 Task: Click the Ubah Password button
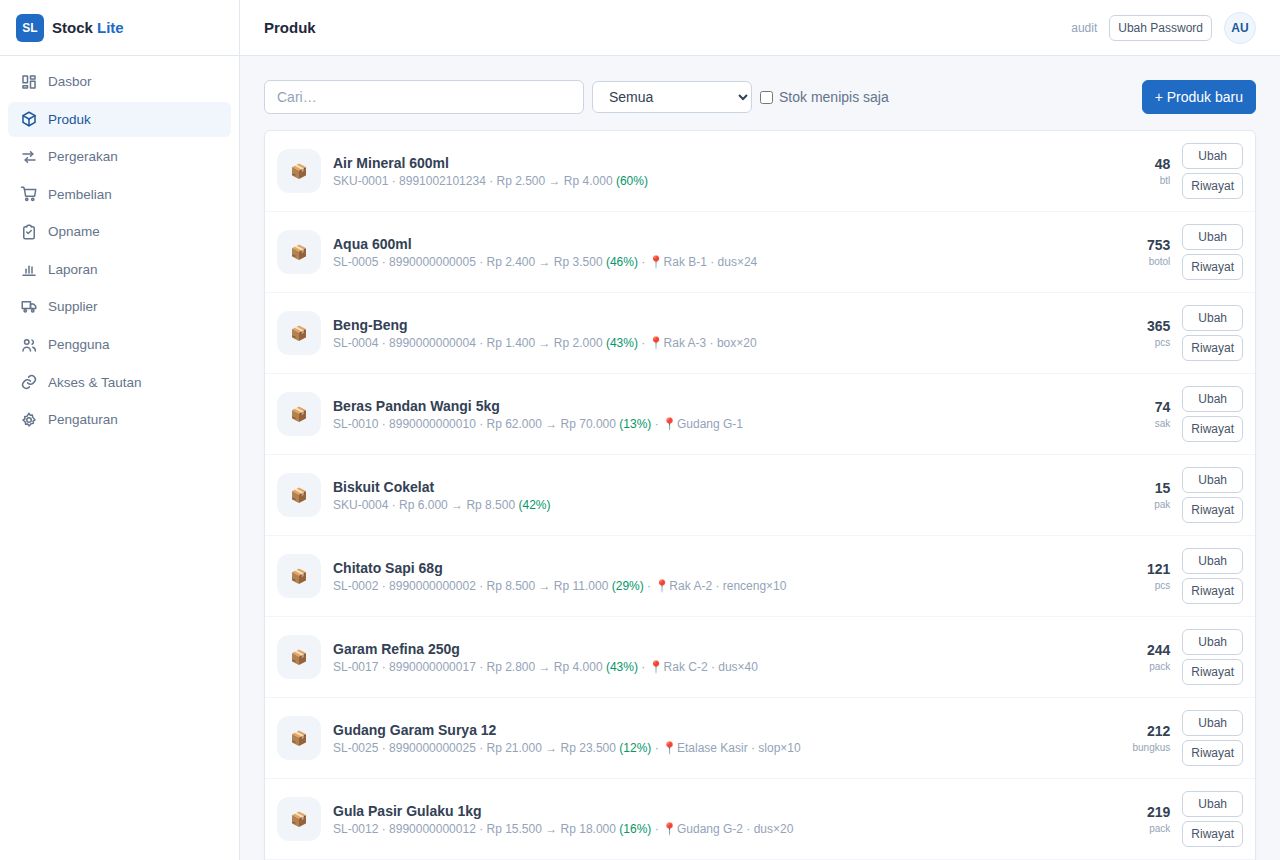point(1160,28)
